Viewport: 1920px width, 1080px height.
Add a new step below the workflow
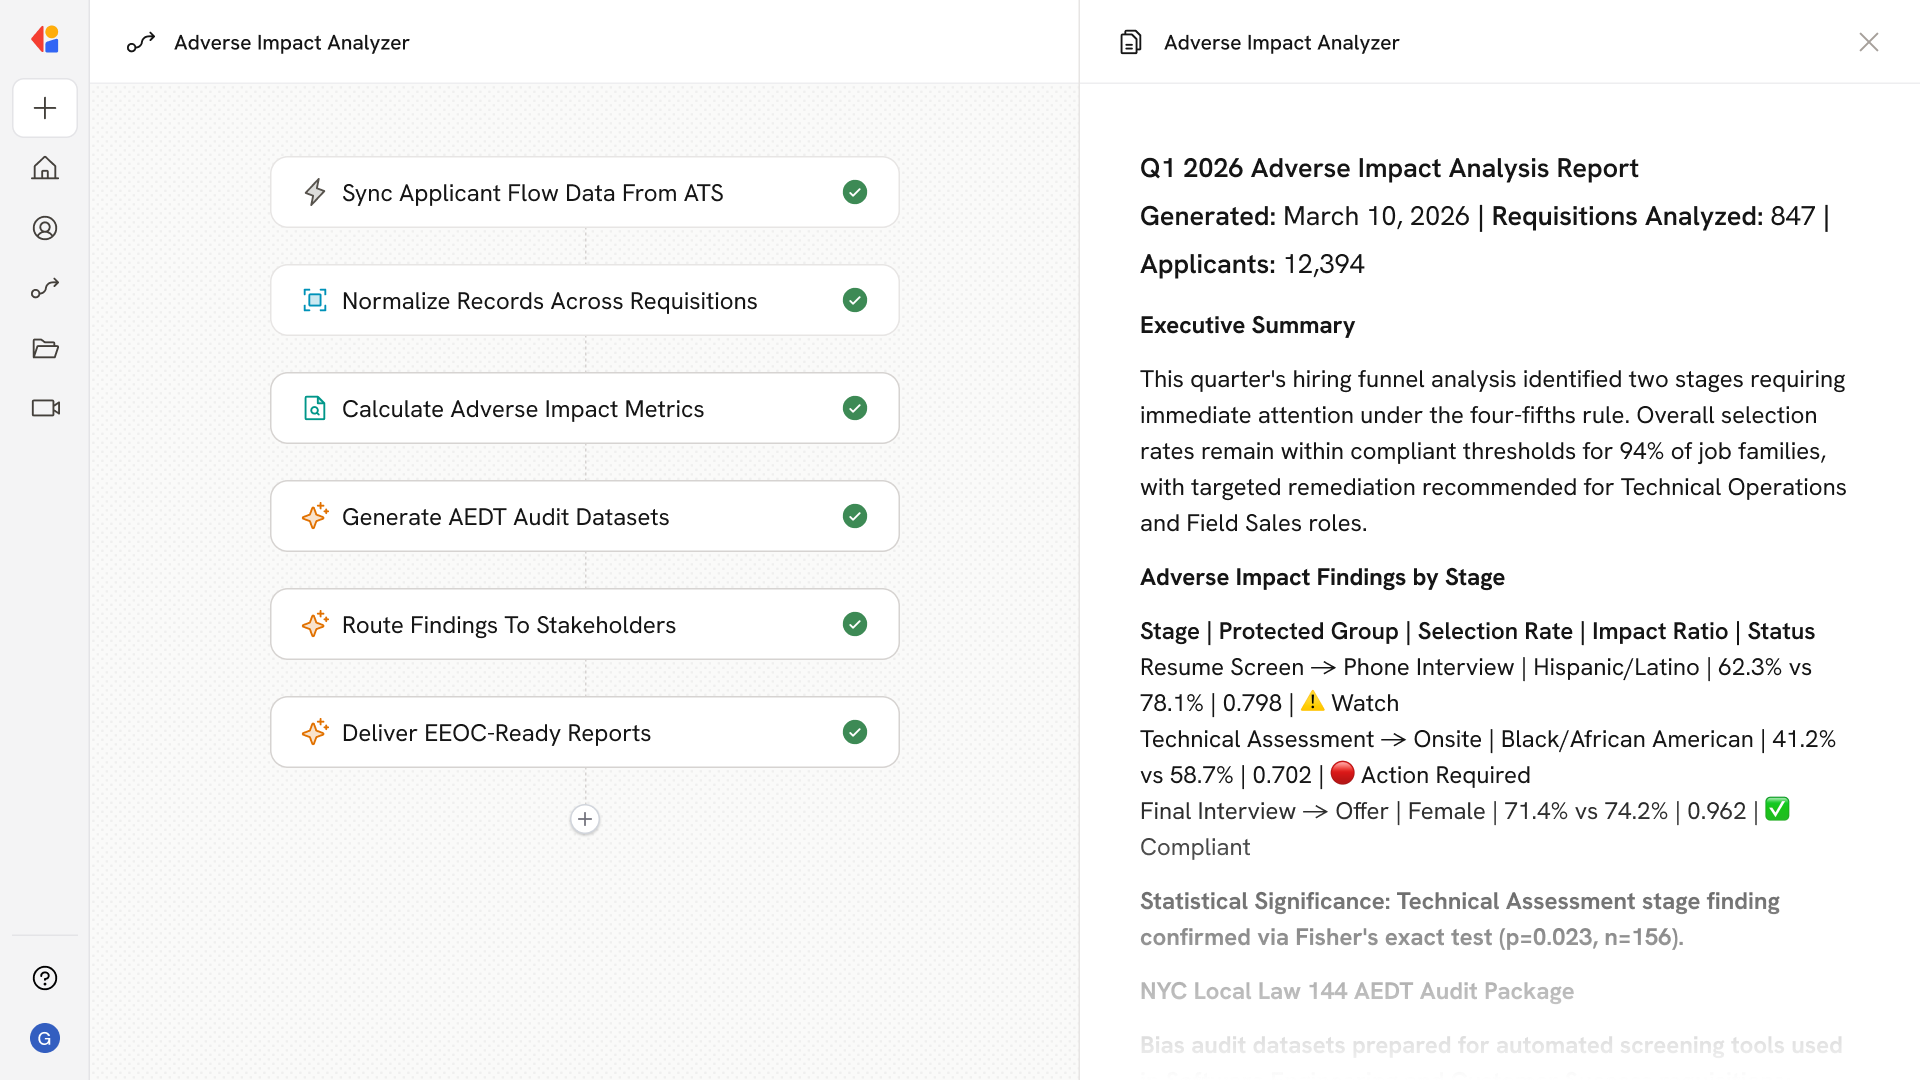point(585,819)
